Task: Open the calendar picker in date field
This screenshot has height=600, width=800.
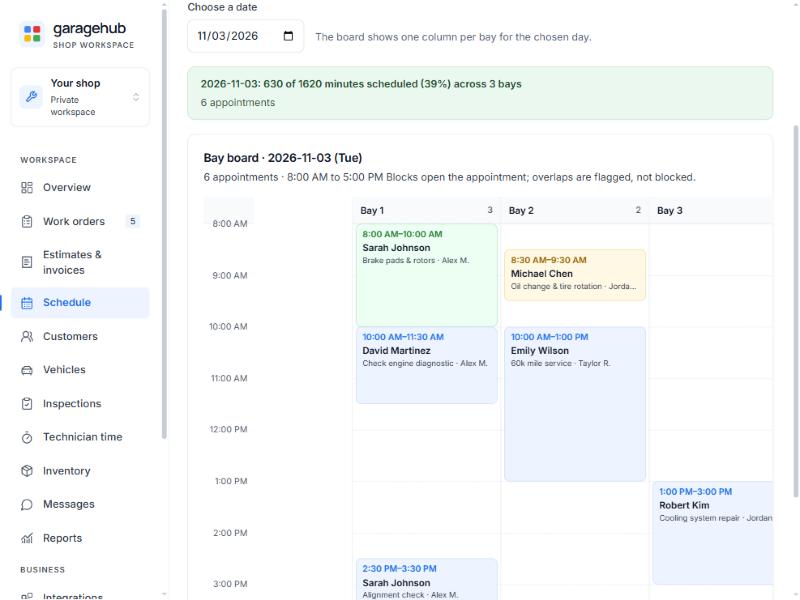Action: coord(288,36)
